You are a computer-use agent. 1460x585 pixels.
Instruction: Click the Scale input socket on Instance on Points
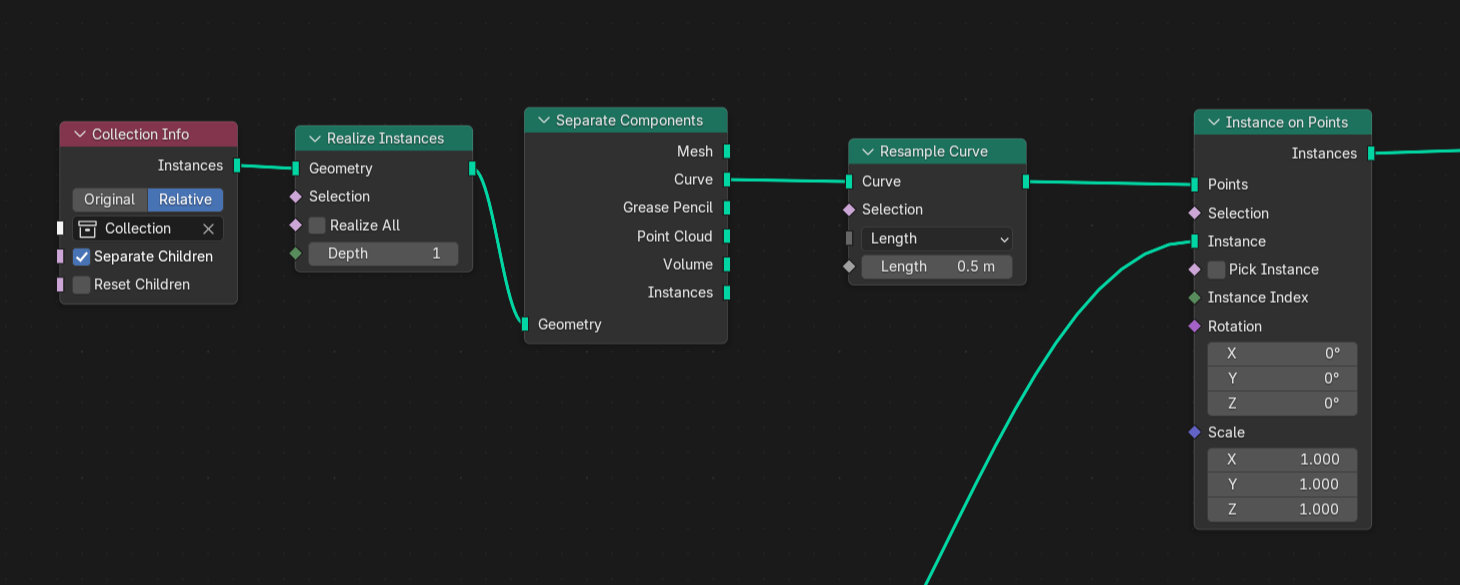pyautogui.click(x=1194, y=432)
